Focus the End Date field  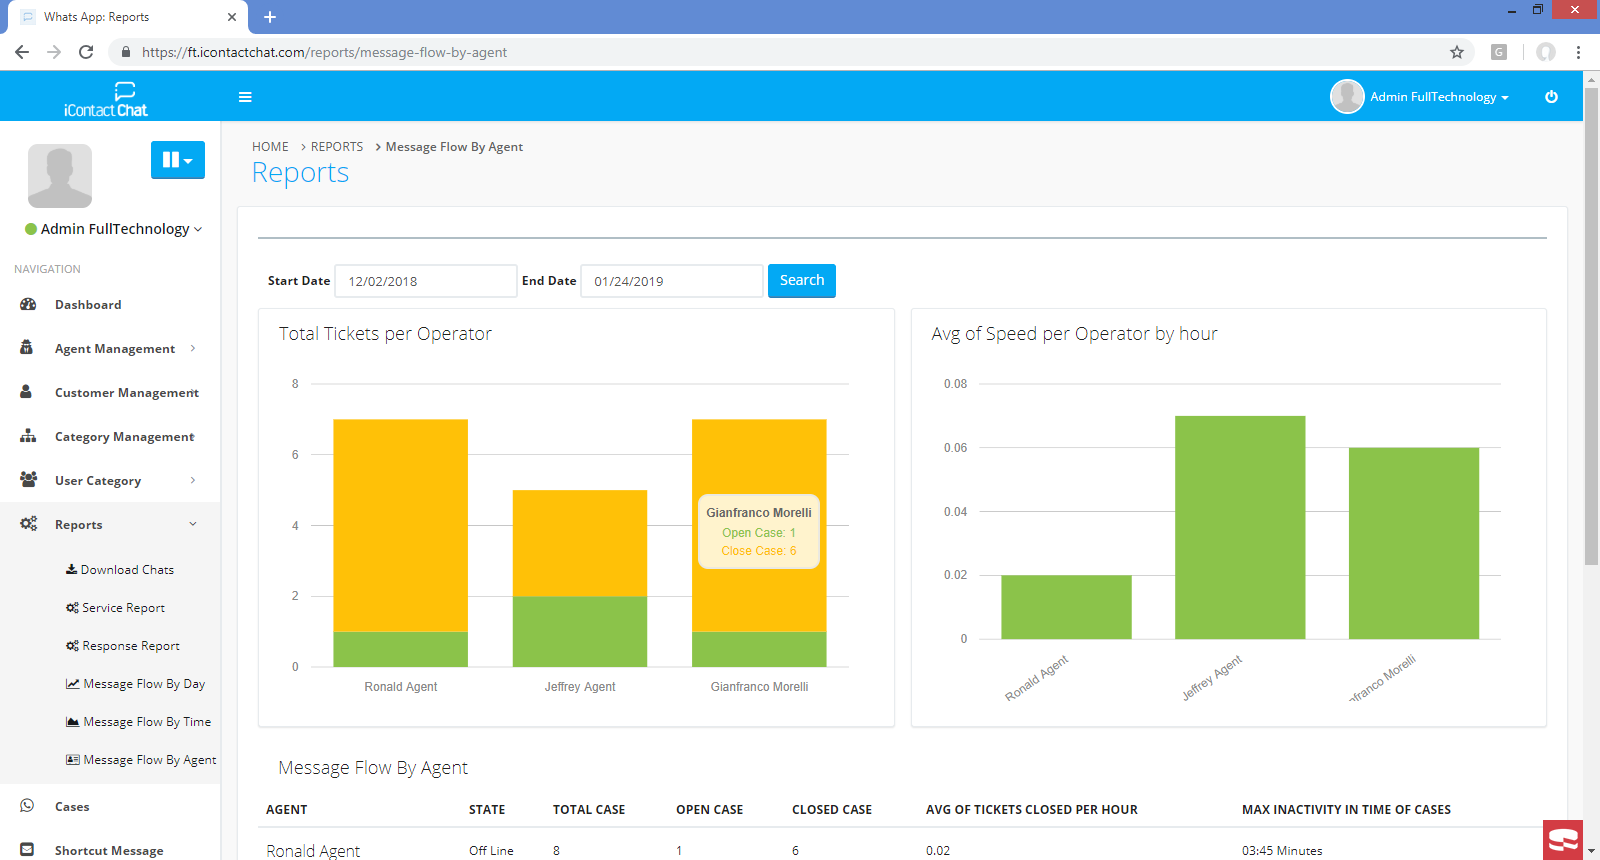(x=672, y=281)
